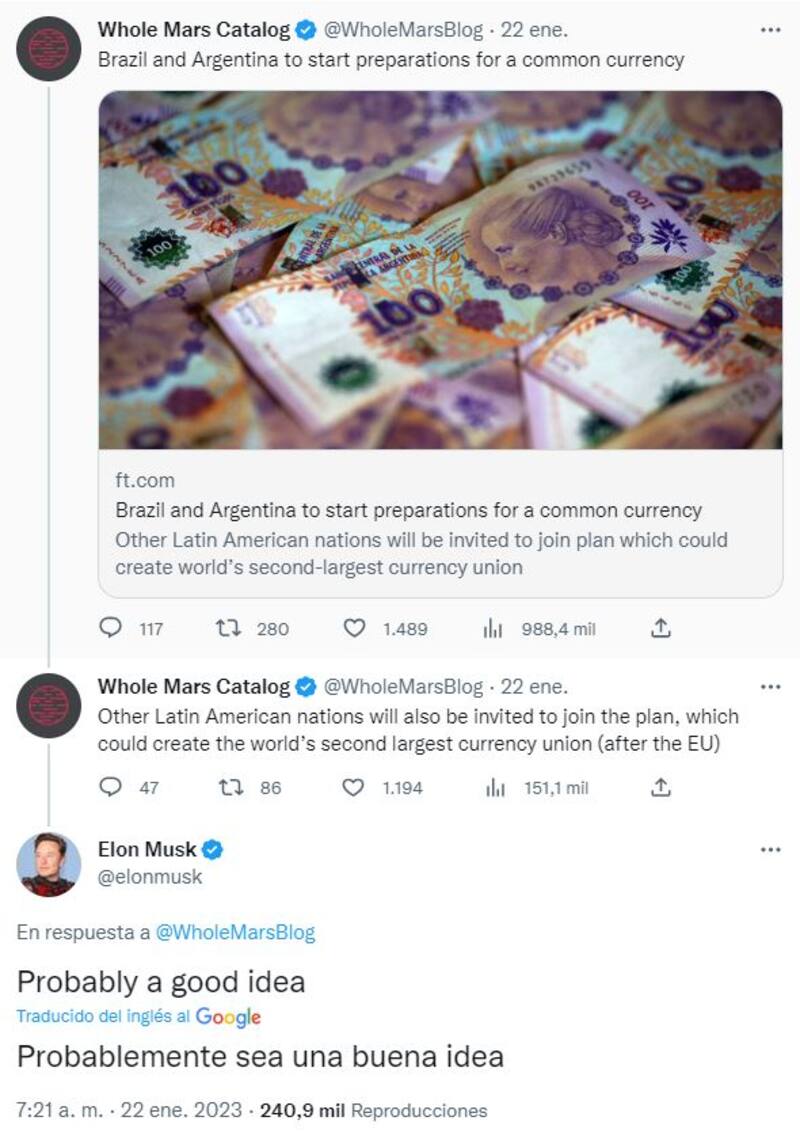Share the second Whole Mars Catalog tweet
Screen dimensions: 800x1132
click(660, 788)
